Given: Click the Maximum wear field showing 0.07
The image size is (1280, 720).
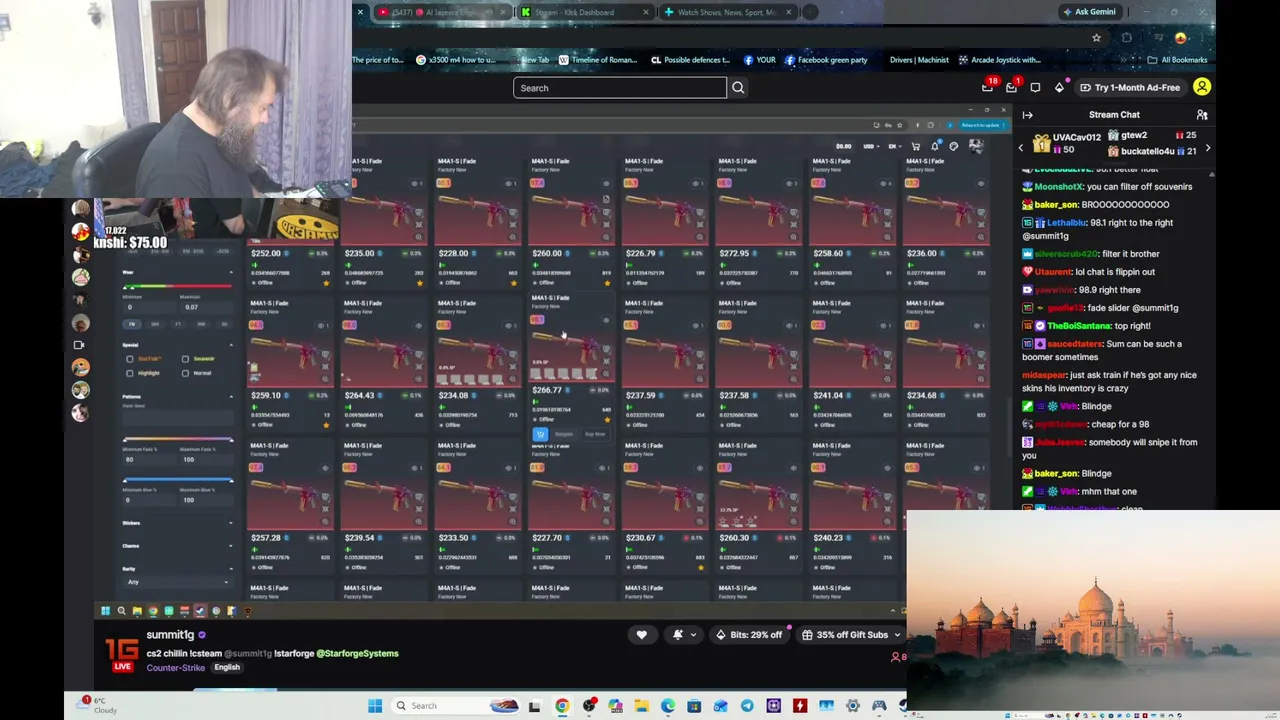Looking at the screenshot, I should point(206,305).
